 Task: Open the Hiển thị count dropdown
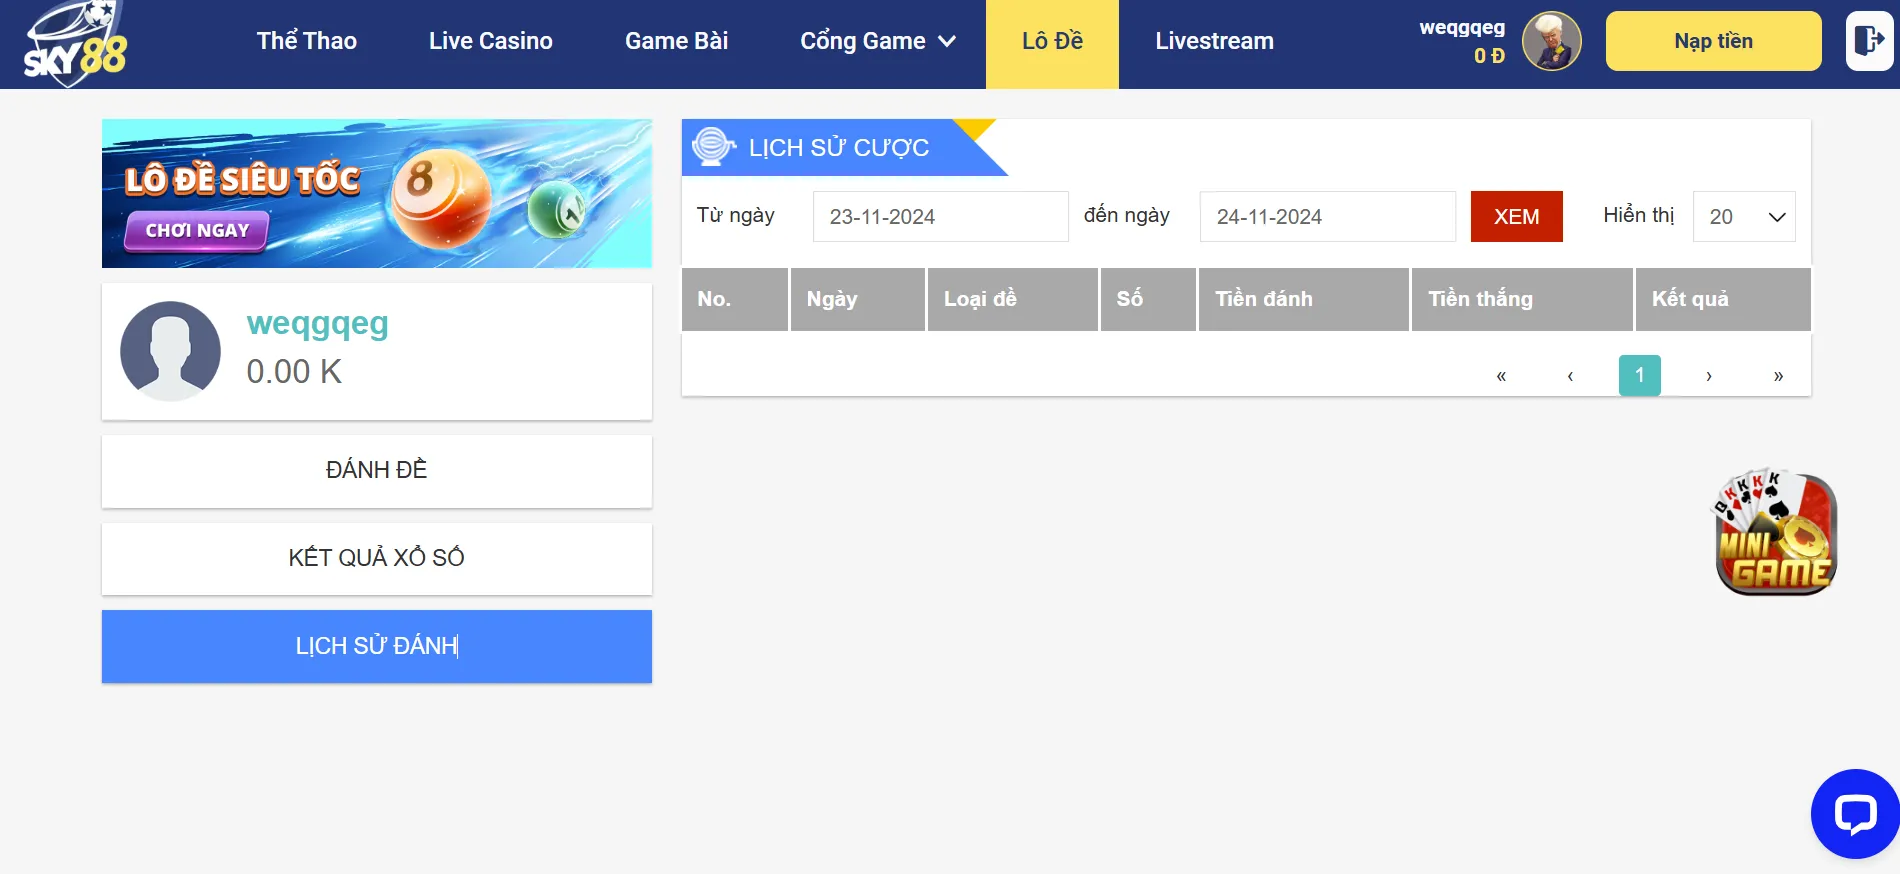point(1743,217)
